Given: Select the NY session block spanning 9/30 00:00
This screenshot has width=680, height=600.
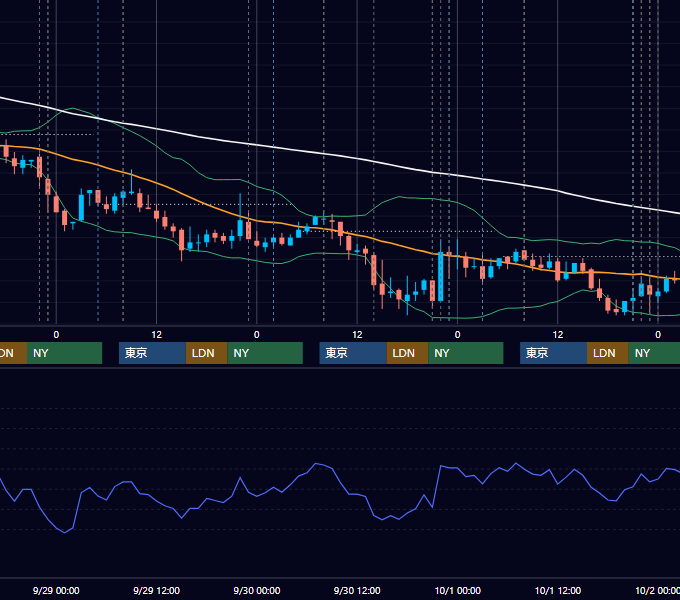Looking at the screenshot, I should [265, 353].
